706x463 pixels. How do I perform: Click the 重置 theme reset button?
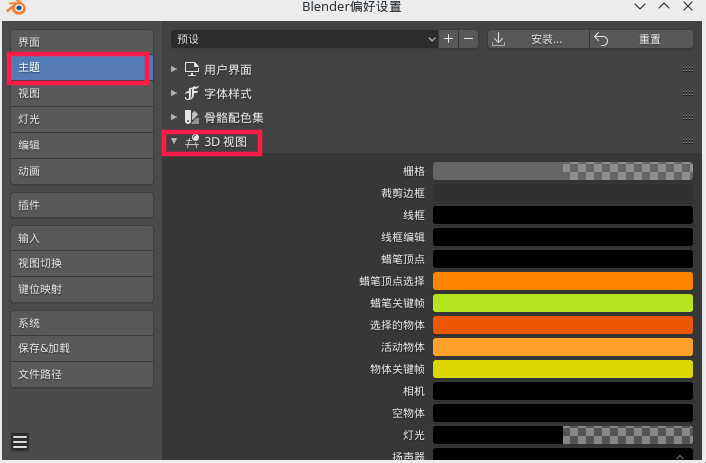pyautogui.click(x=642, y=39)
